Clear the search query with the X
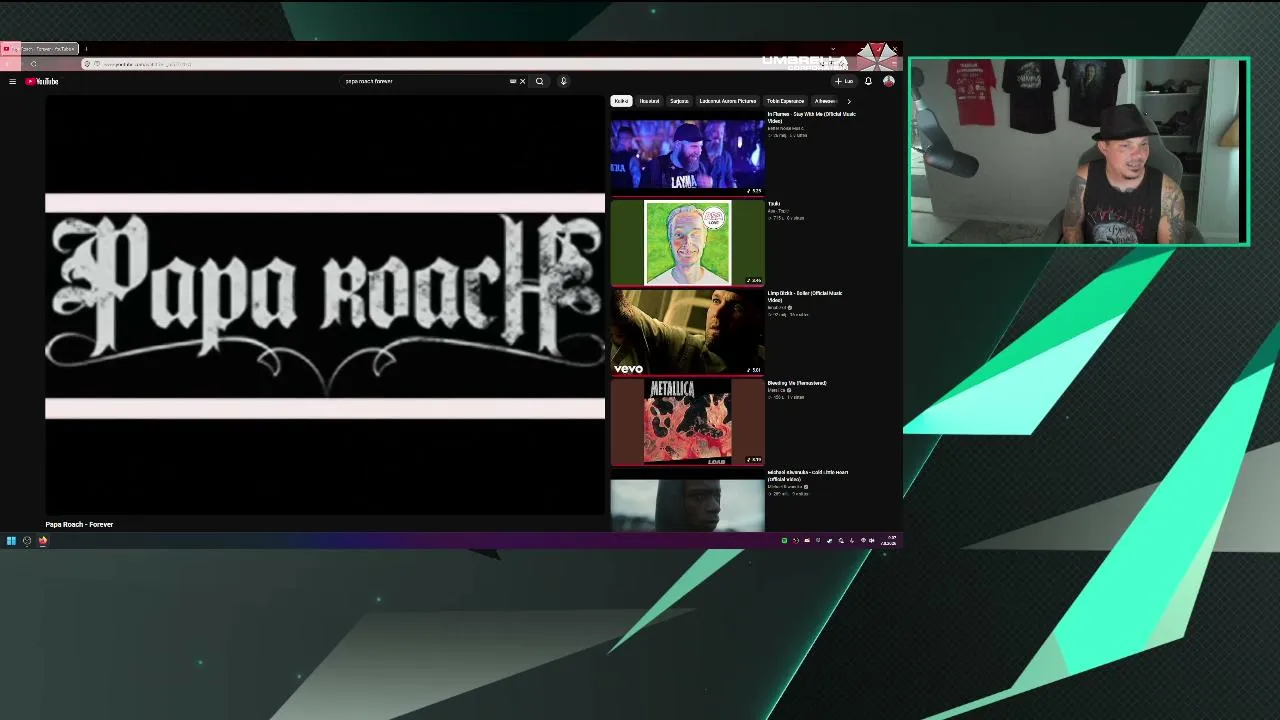 (x=522, y=81)
